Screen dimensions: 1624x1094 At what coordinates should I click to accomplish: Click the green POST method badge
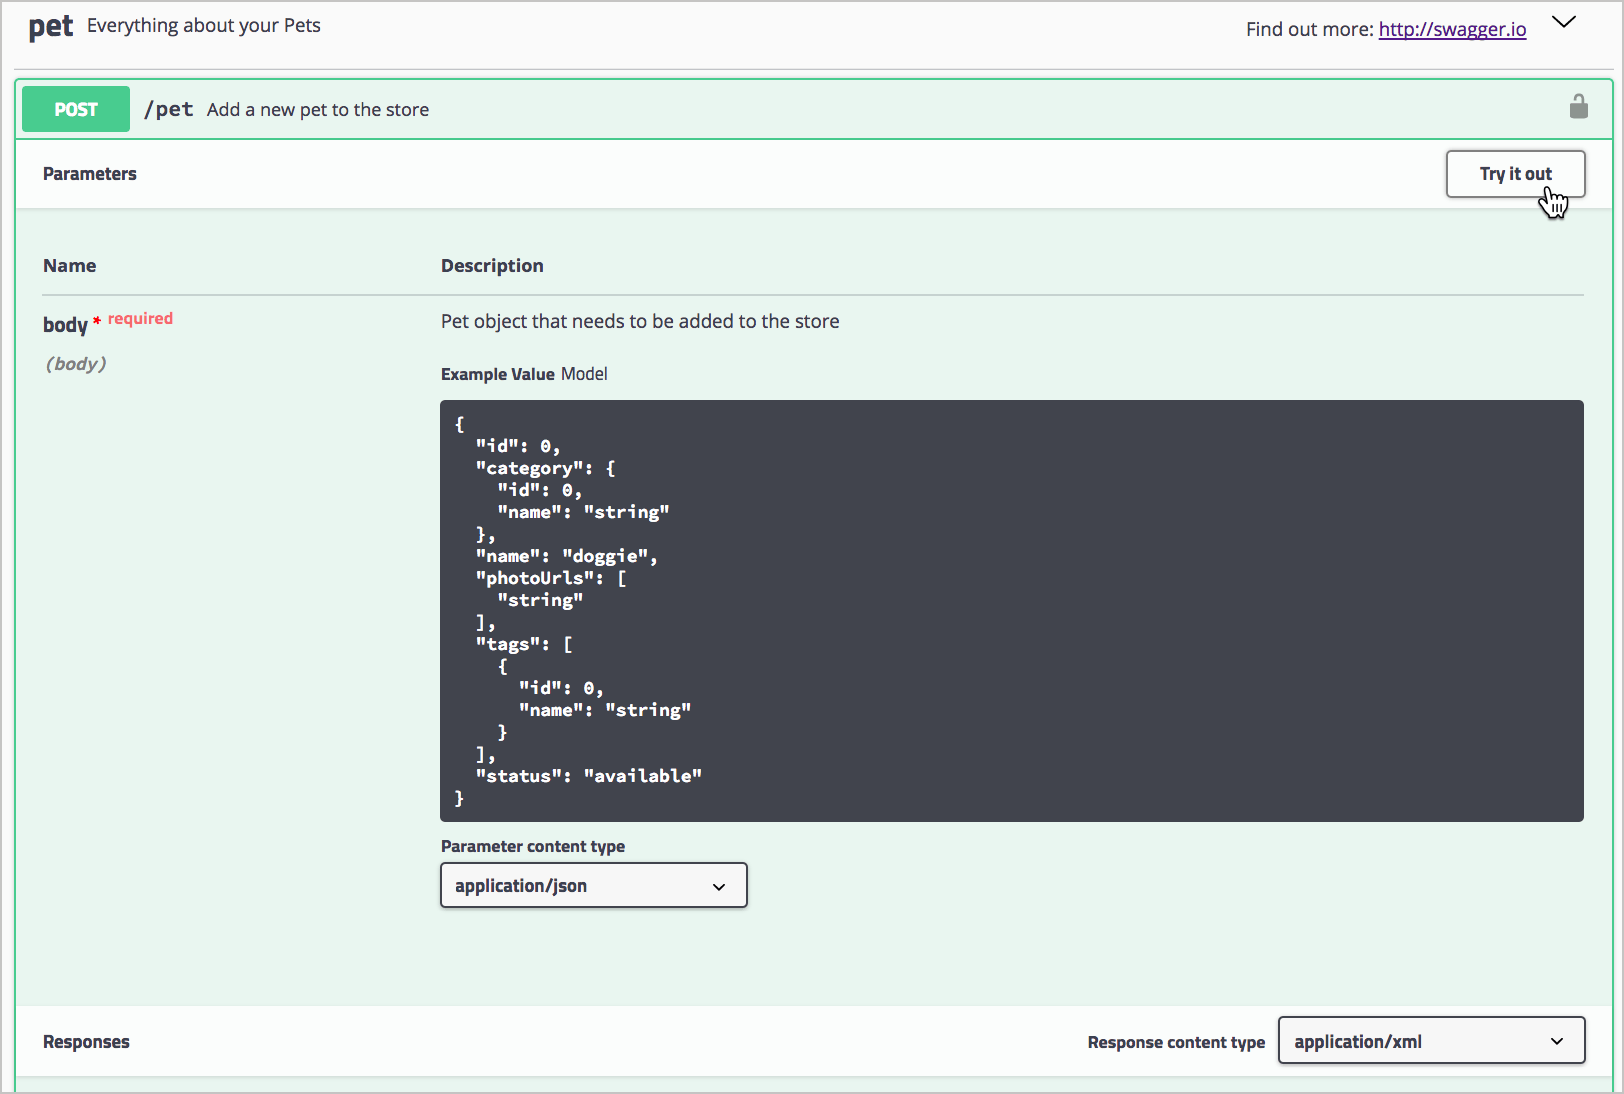click(76, 109)
